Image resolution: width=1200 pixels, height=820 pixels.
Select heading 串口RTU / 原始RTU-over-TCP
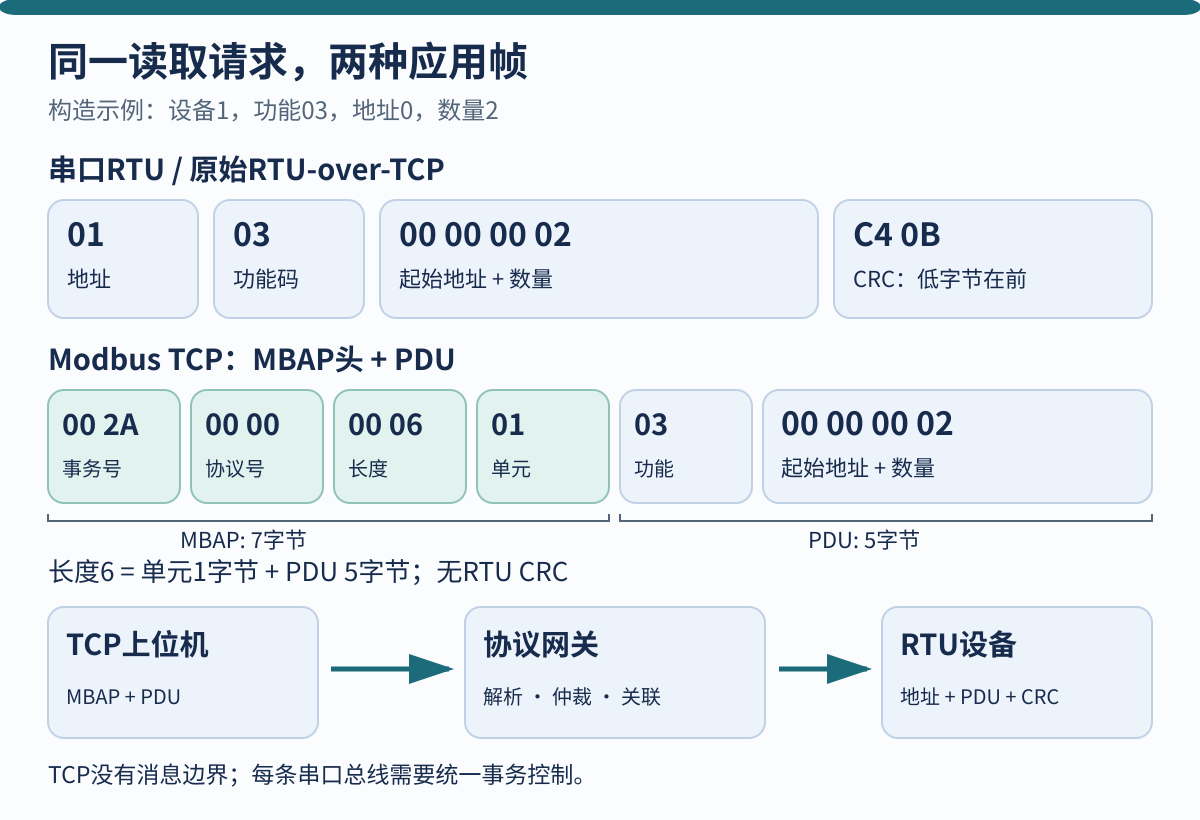point(246,170)
